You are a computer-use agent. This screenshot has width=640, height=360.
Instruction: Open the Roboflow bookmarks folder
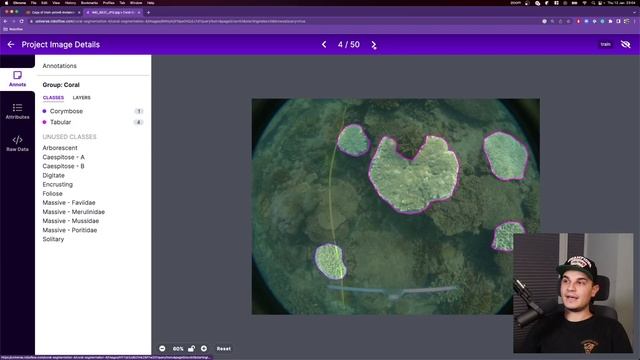coord(13,29)
